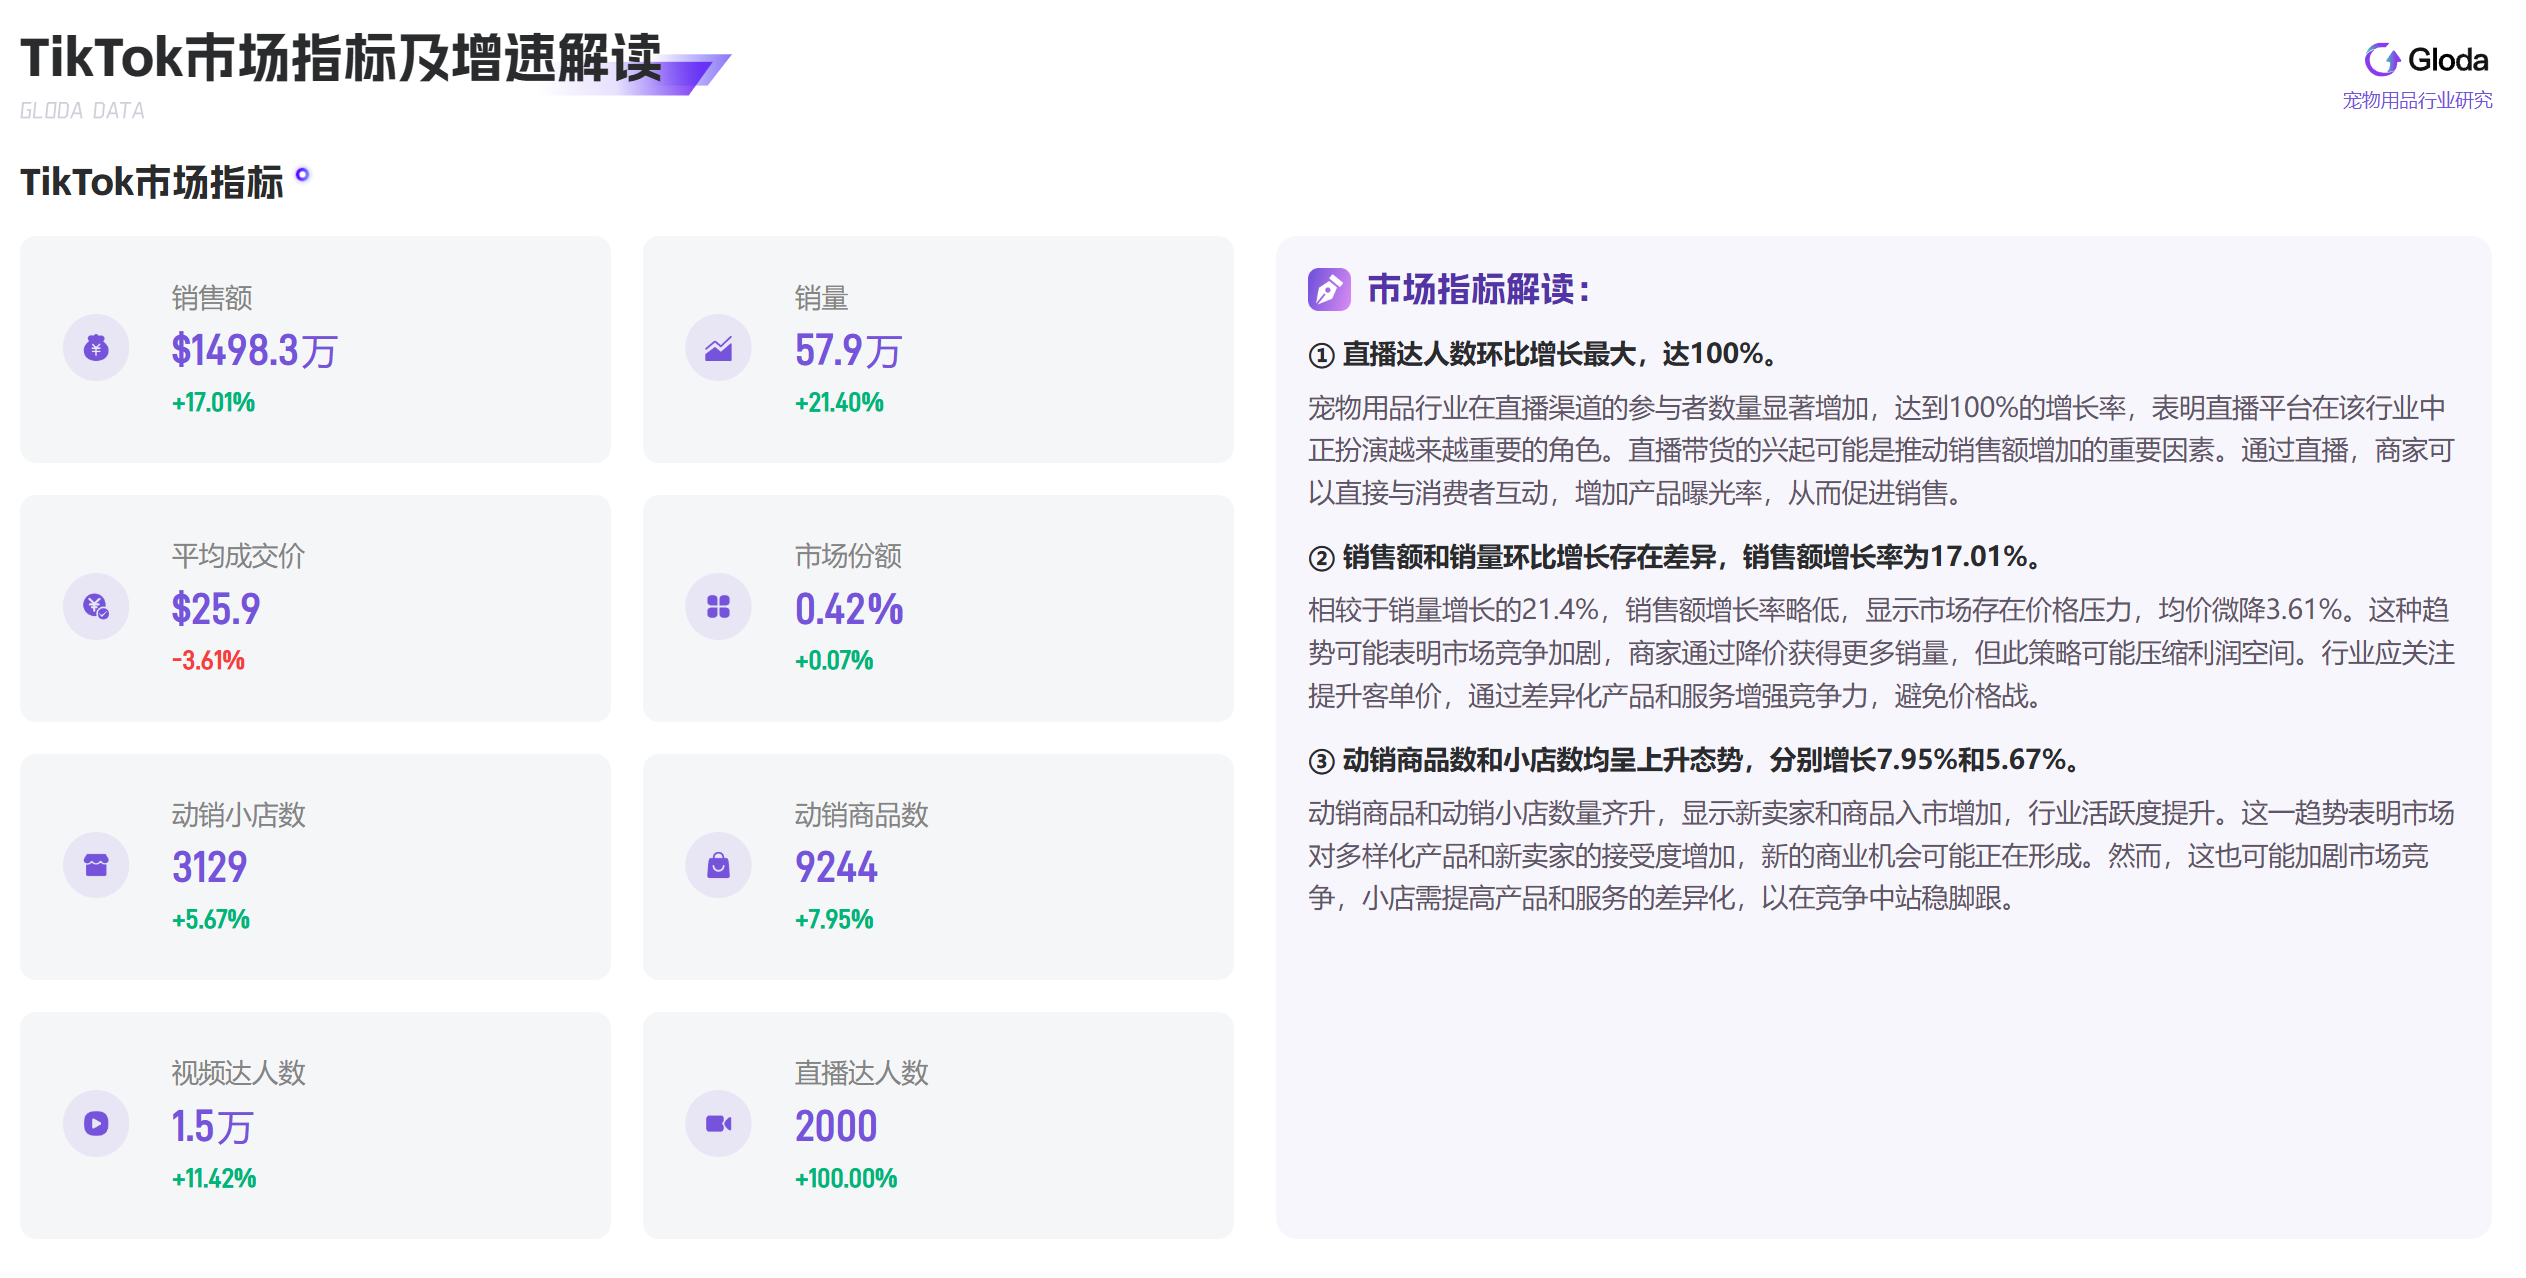
Task: Click the 市场指标解读 panel heading
Action: (1478, 290)
